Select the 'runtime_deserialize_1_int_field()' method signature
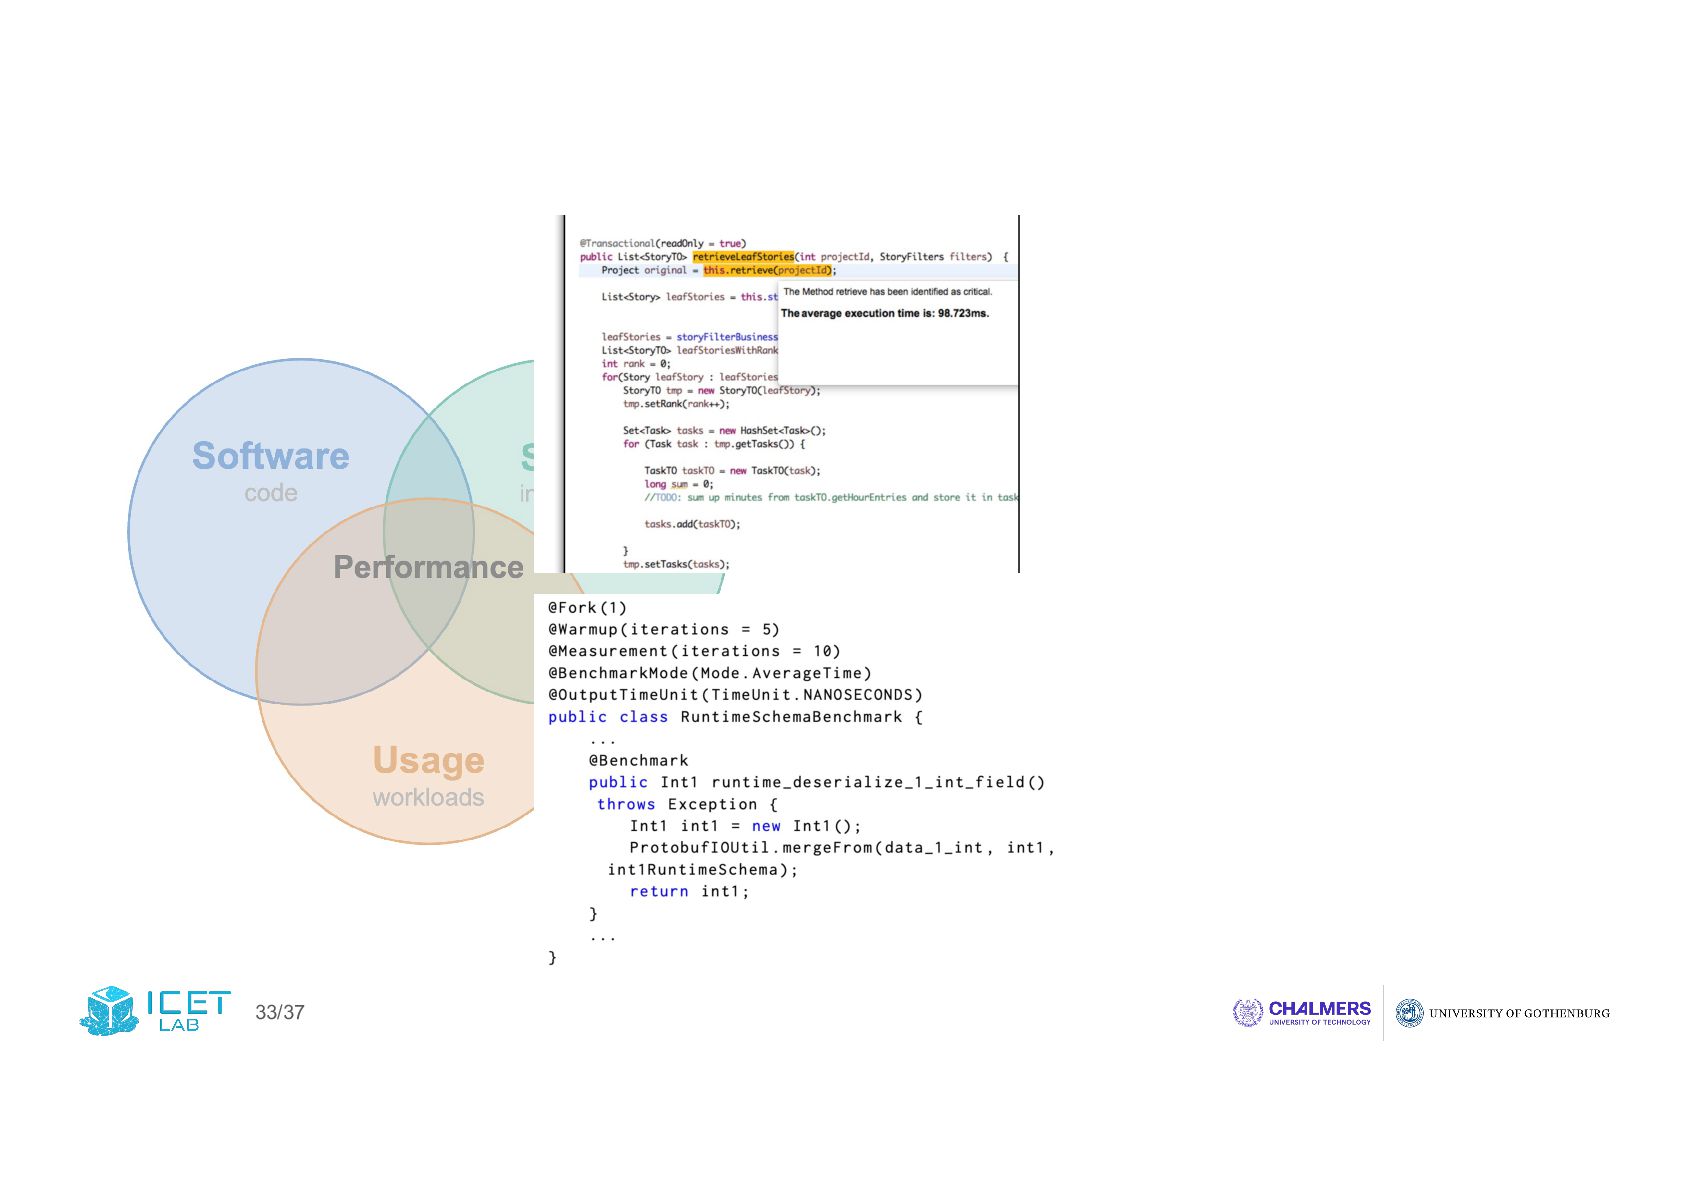The height and width of the screenshot is (1190, 1684). pyautogui.click(x=817, y=783)
